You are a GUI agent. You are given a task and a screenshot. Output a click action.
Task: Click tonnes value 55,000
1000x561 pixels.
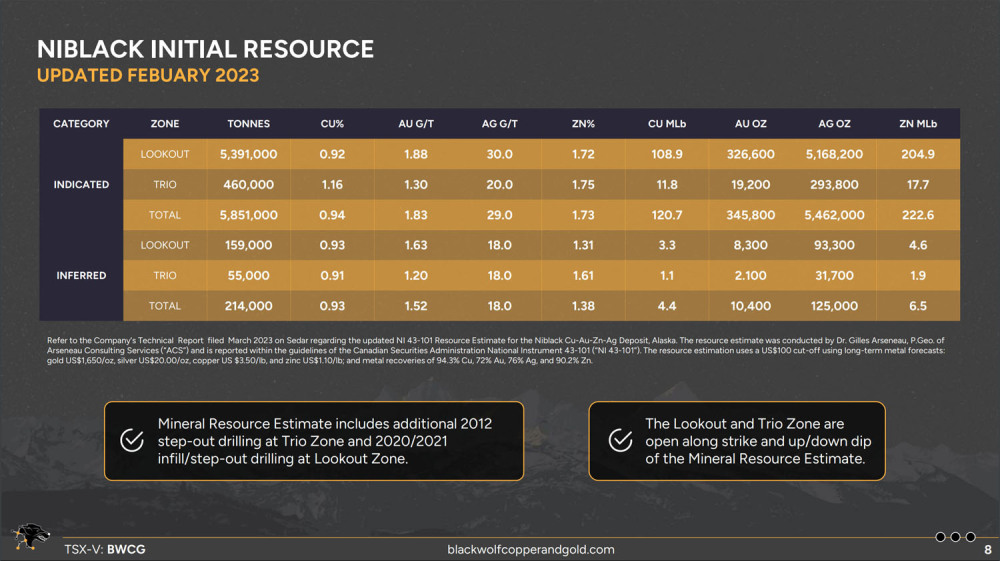(x=249, y=275)
